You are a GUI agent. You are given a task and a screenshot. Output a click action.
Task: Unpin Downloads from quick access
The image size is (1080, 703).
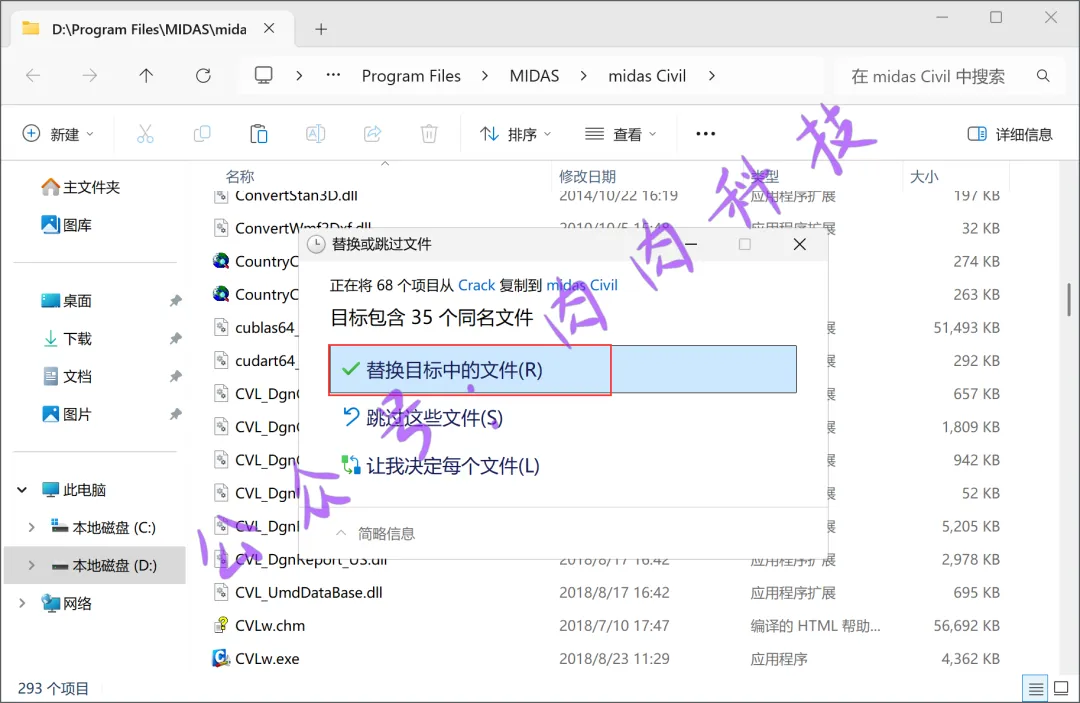coord(176,339)
